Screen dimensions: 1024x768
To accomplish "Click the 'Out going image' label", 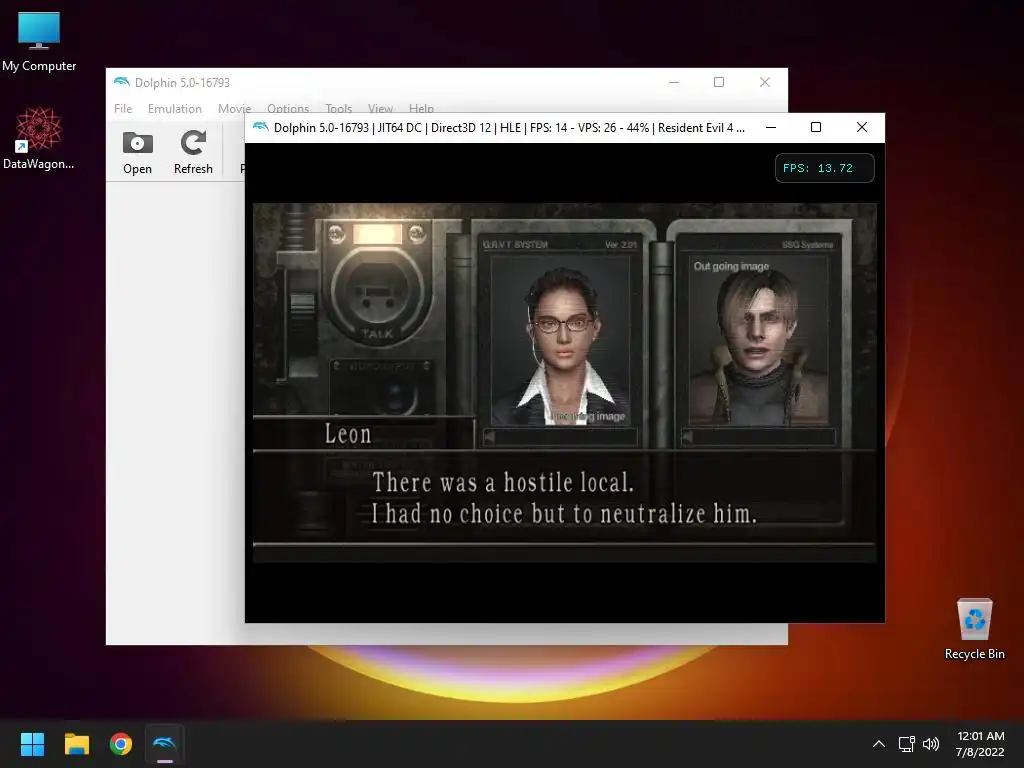I will point(731,266).
